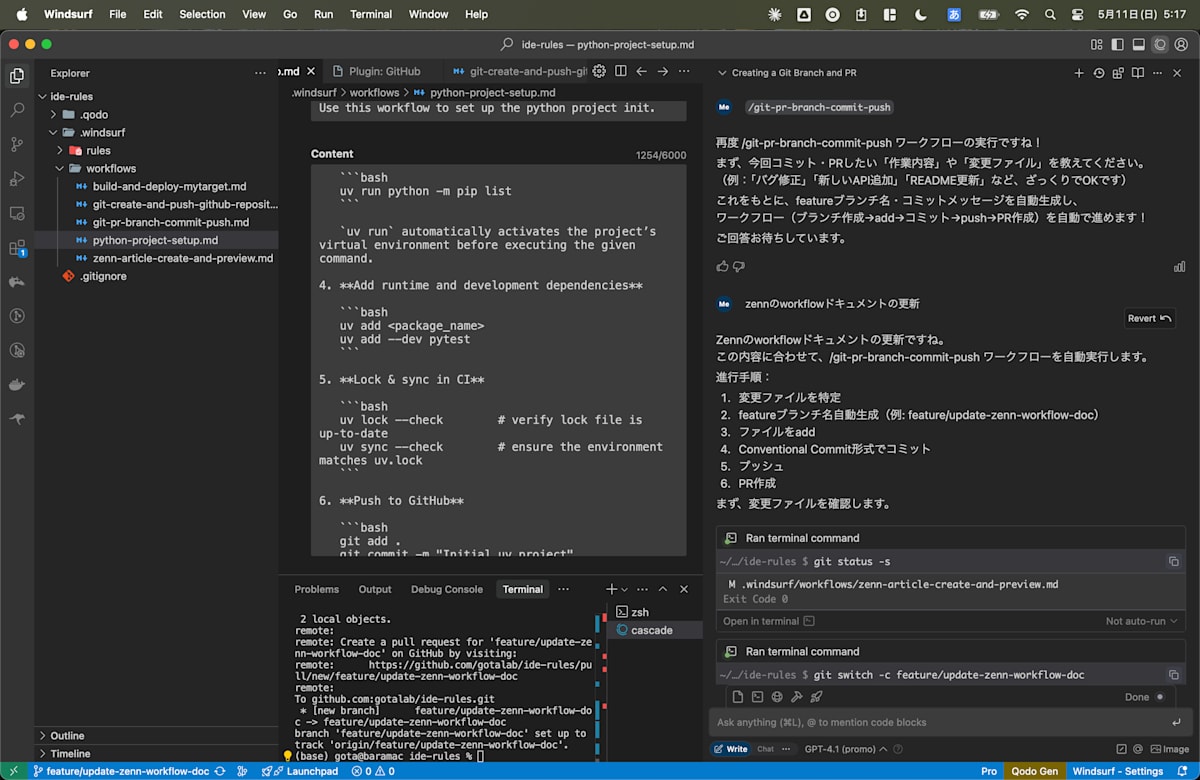Open the Explorer view in the activity bar
1200x780 pixels.
coord(17,76)
